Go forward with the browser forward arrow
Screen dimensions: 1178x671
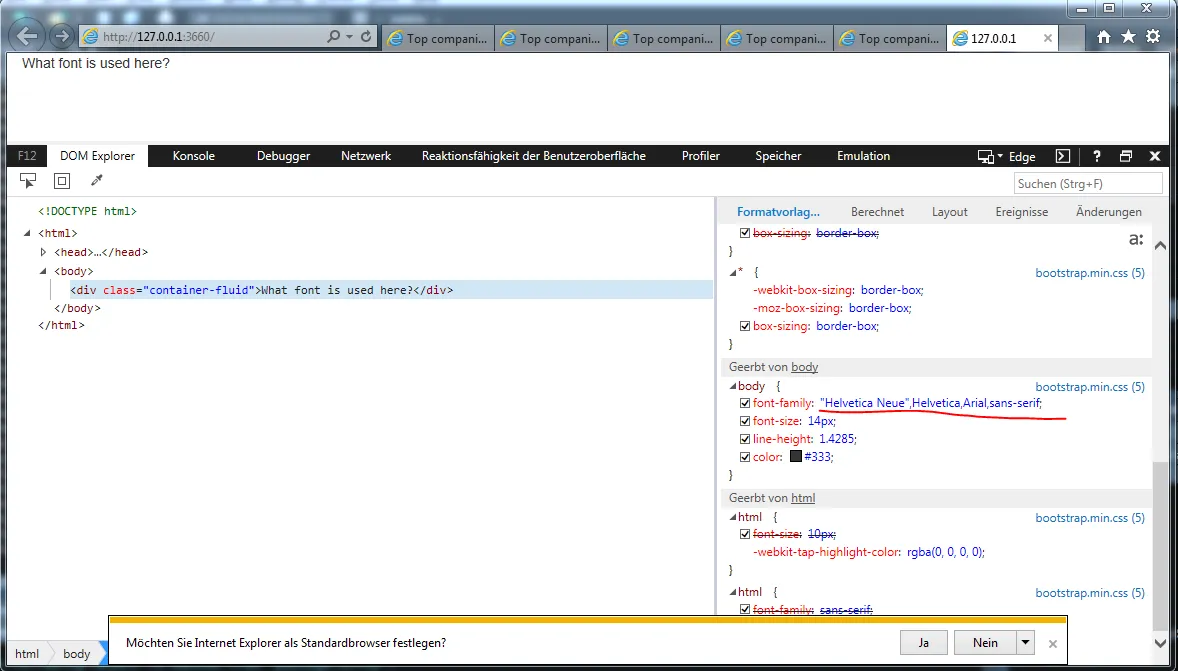[62, 35]
